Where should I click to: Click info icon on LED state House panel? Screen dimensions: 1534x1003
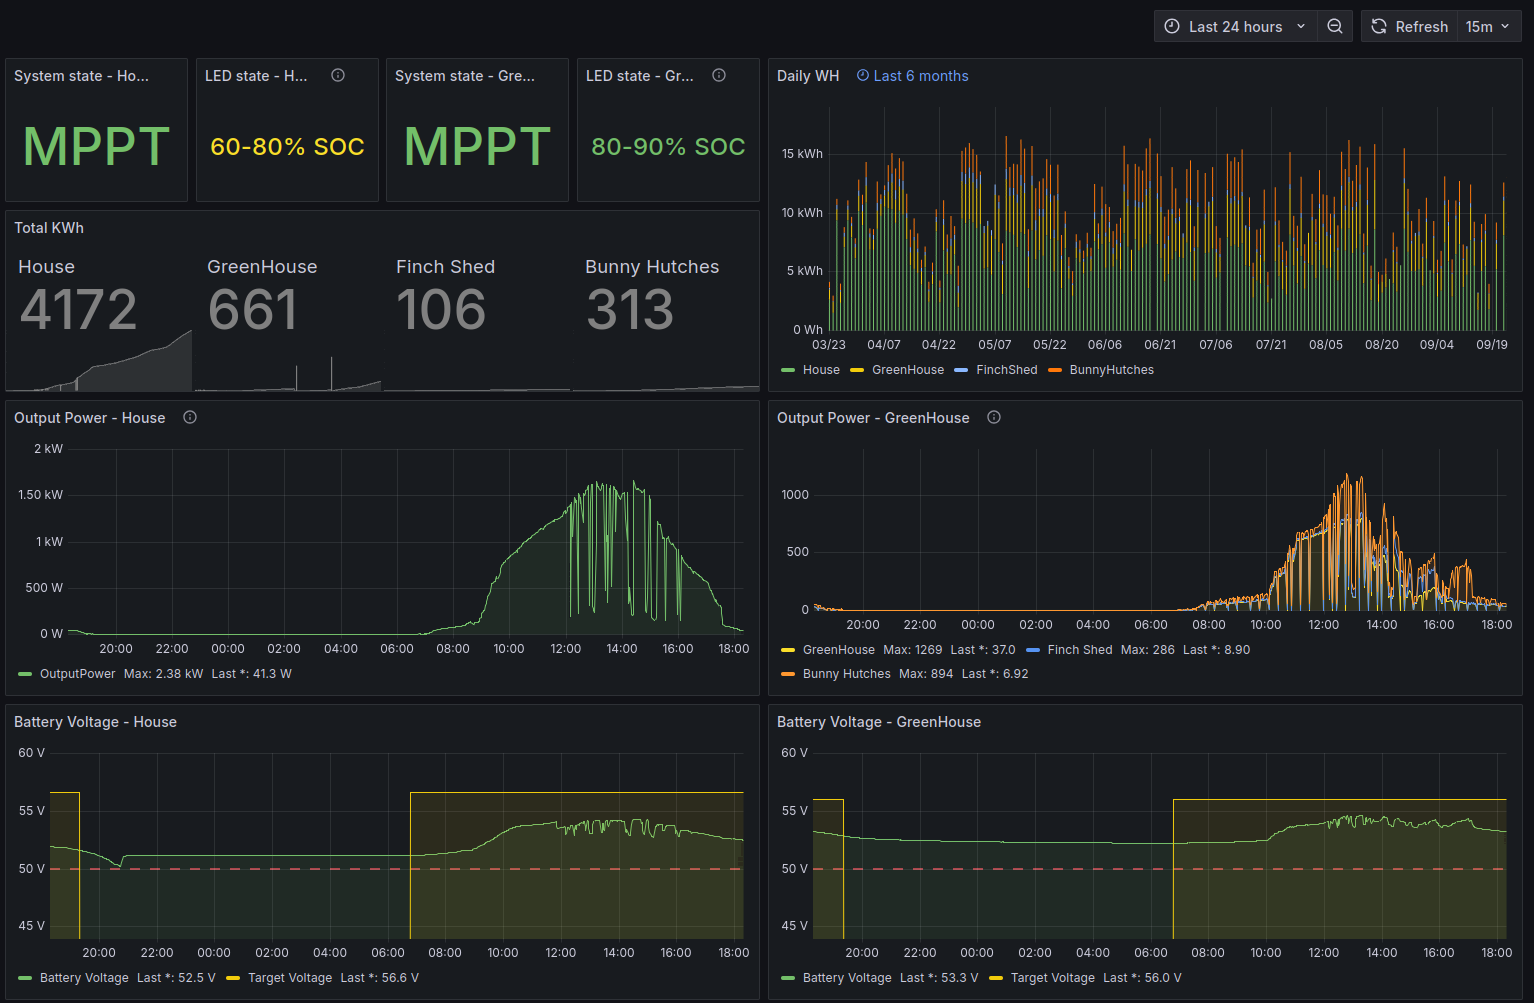point(338,76)
